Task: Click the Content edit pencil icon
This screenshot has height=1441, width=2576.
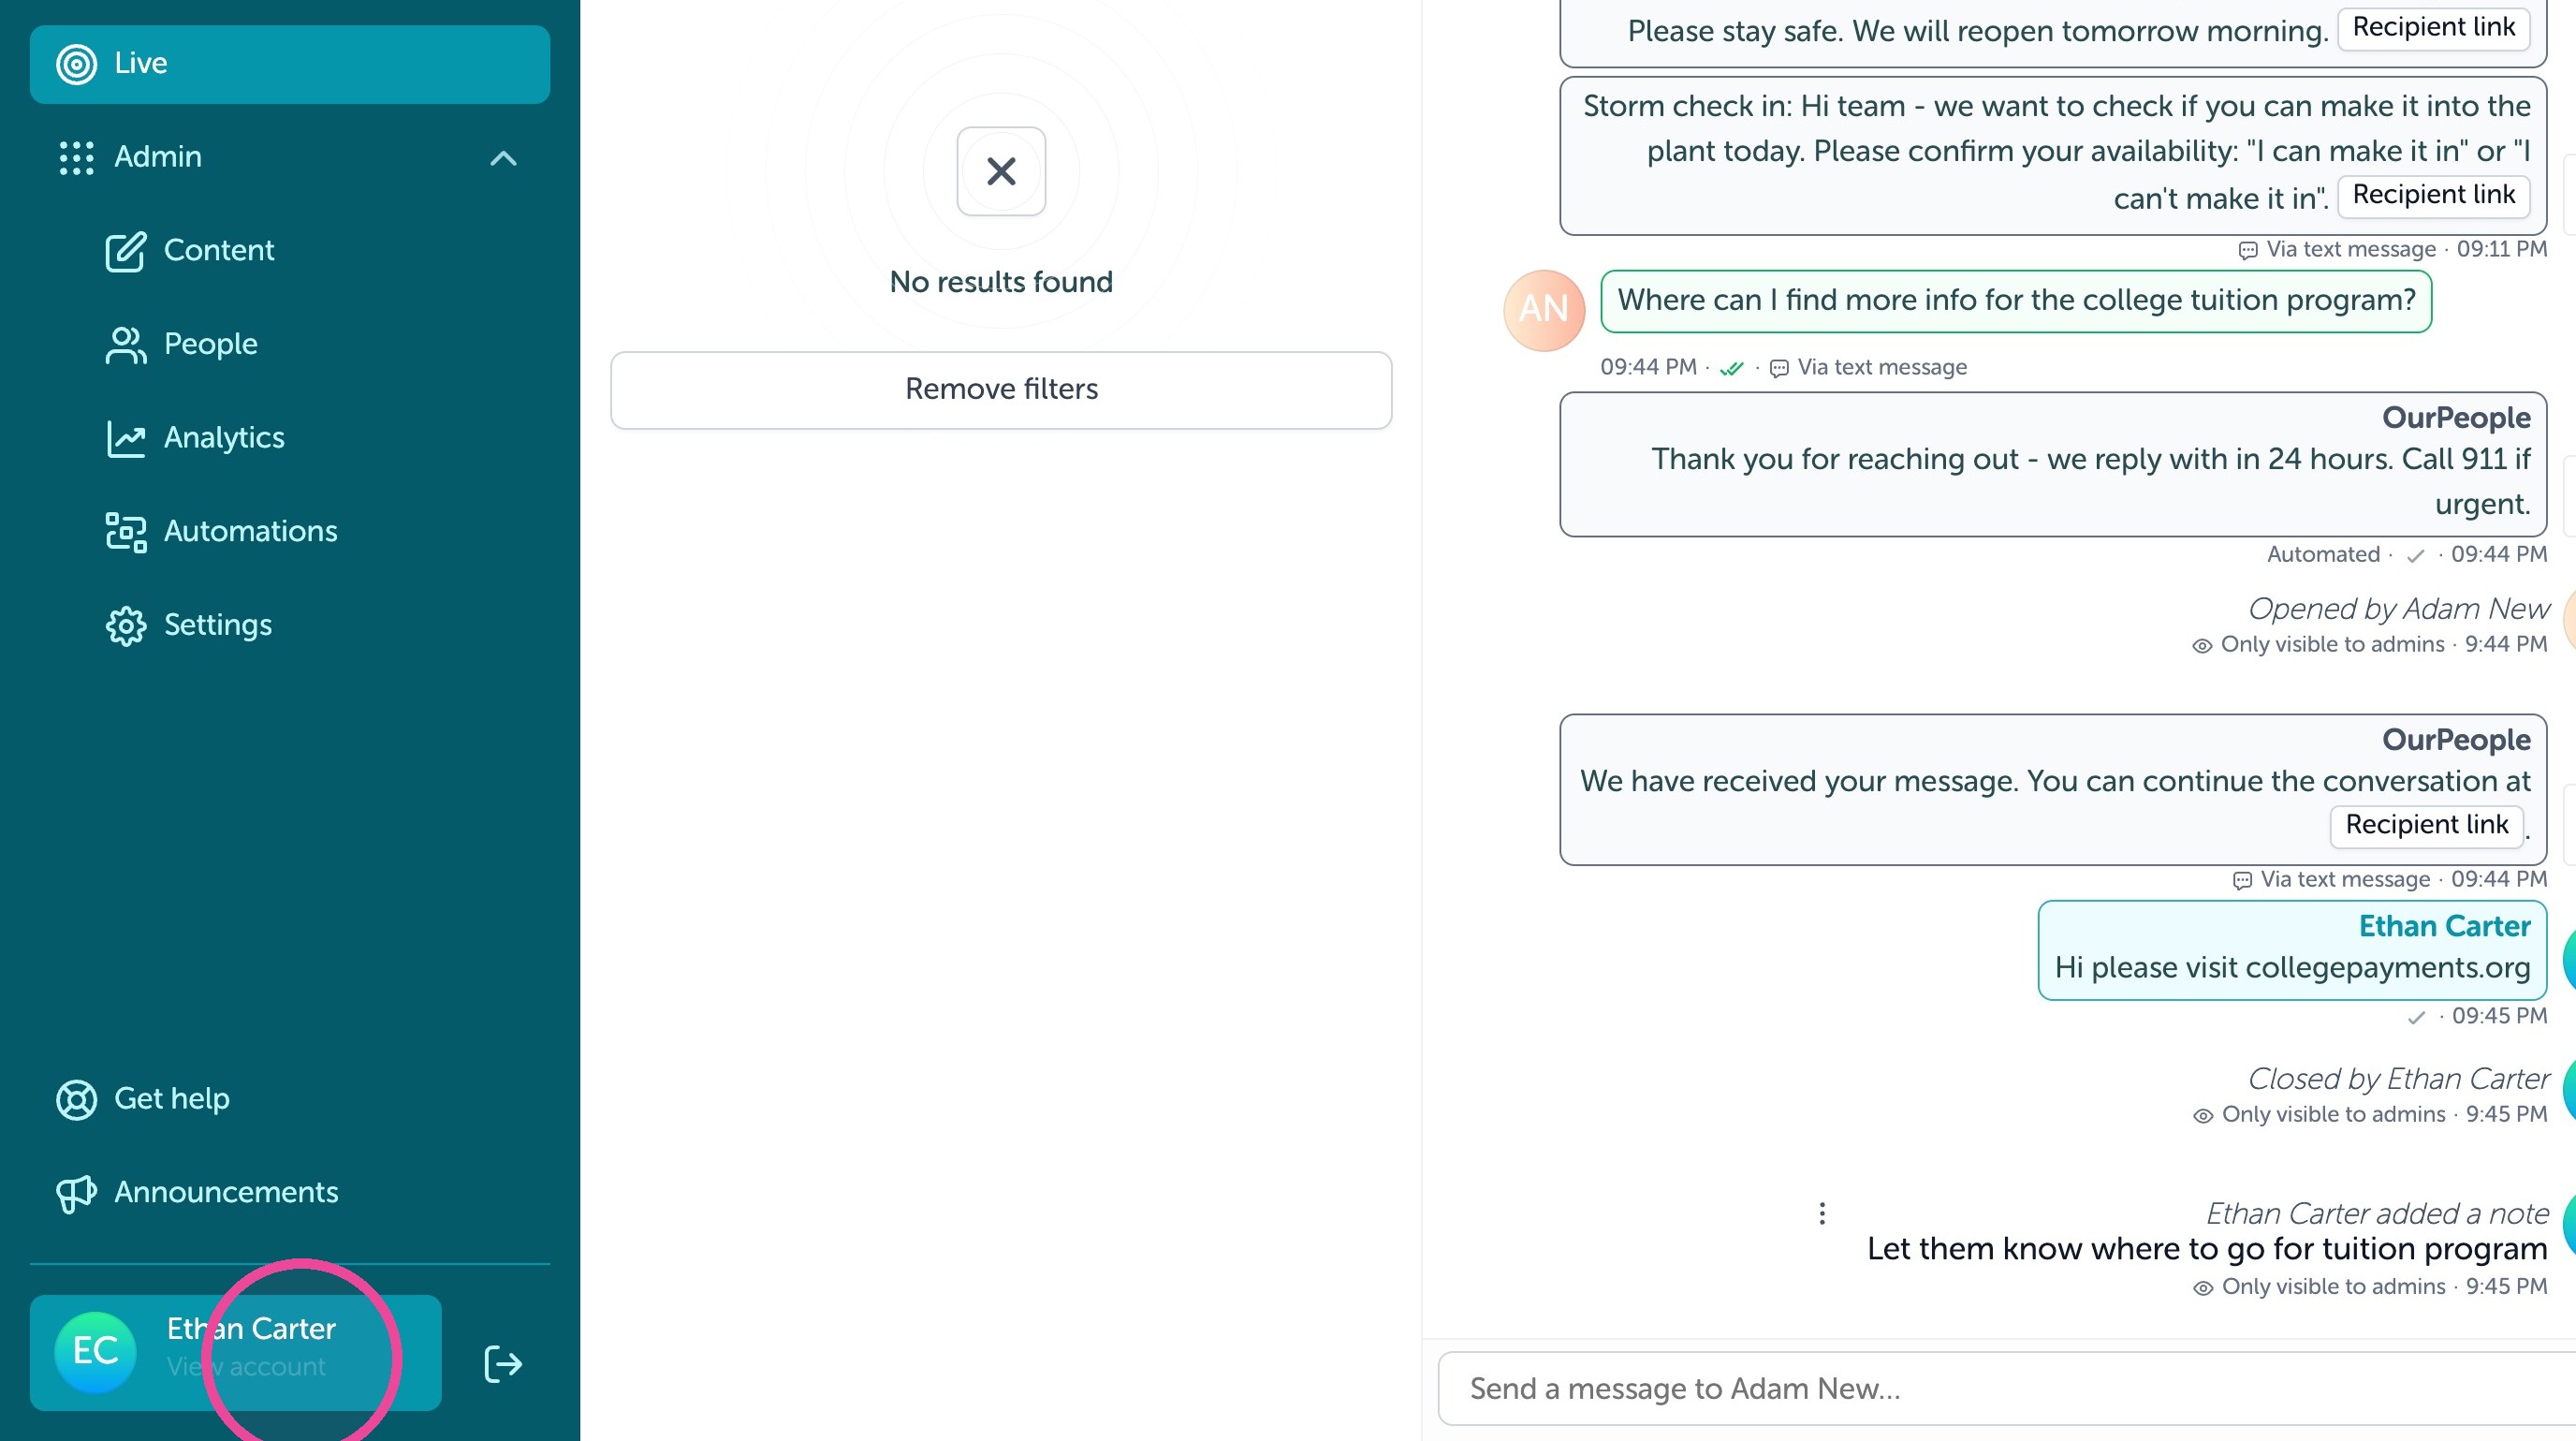Action: [126, 251]
